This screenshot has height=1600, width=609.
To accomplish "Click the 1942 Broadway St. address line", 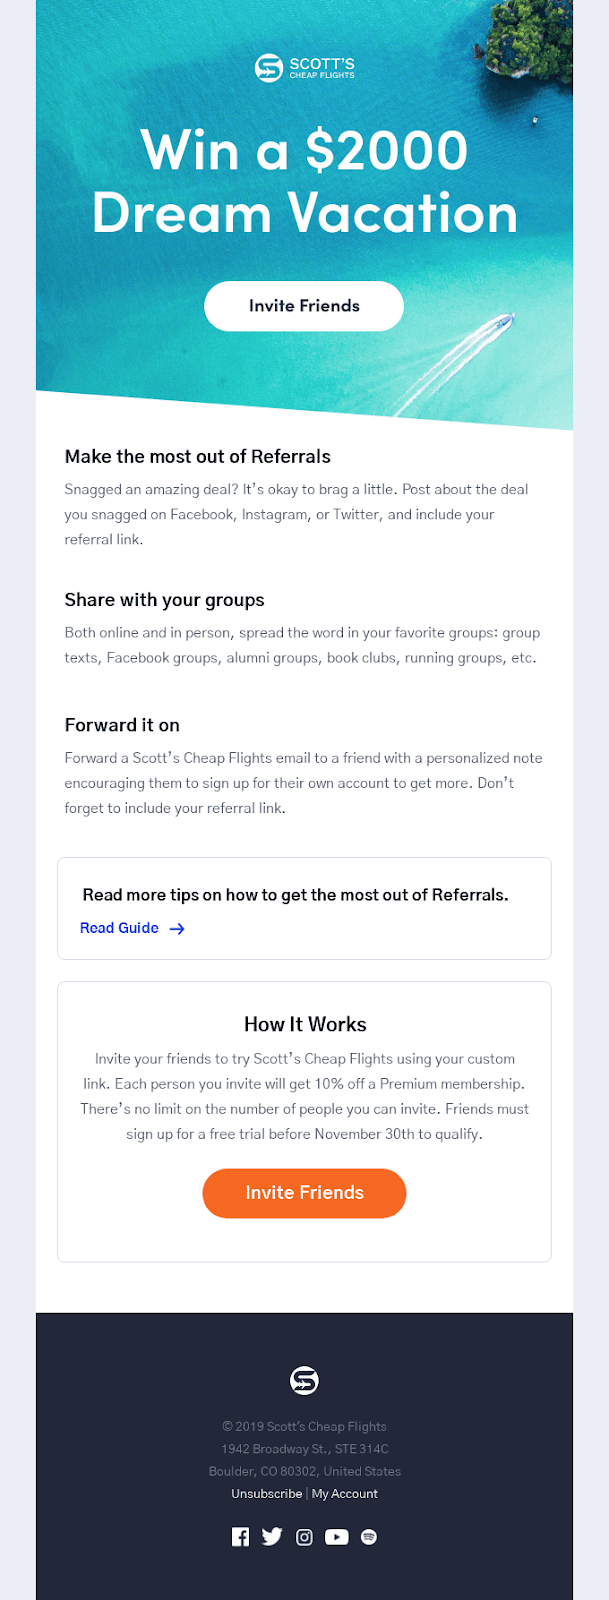I will click(304, 1449).
